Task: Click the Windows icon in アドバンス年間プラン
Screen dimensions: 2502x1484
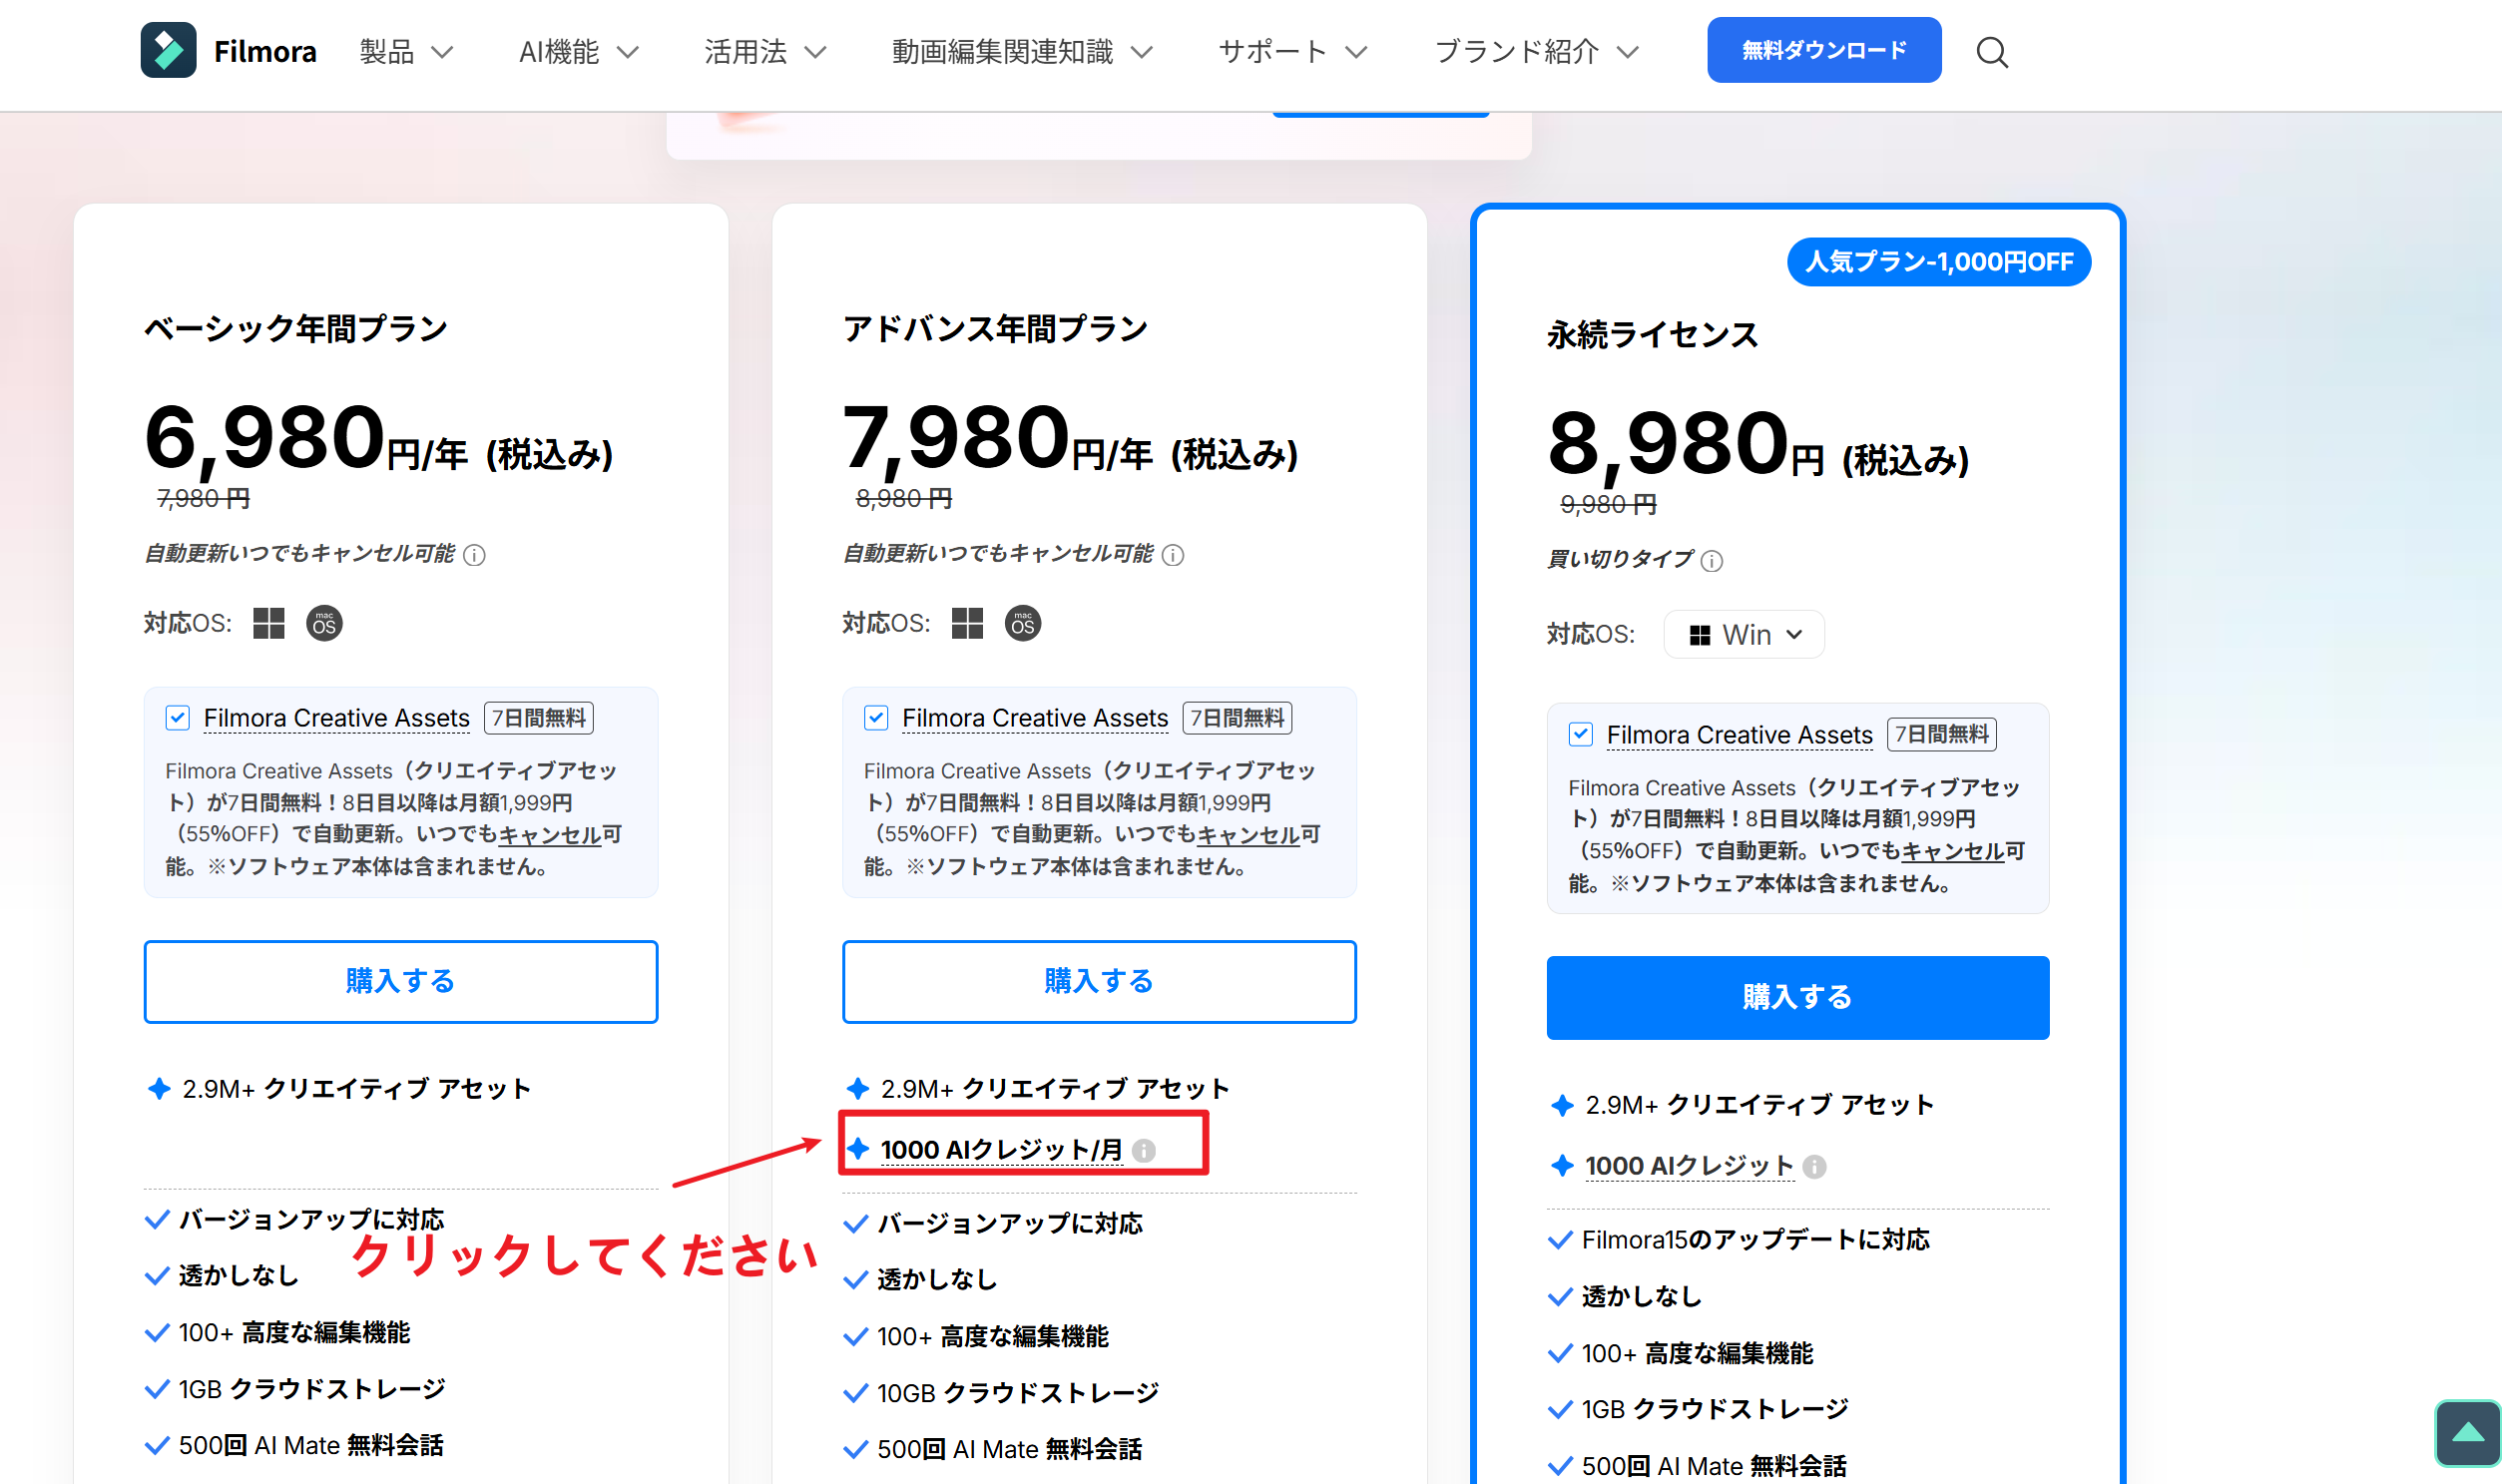Action: coord(967,623)
